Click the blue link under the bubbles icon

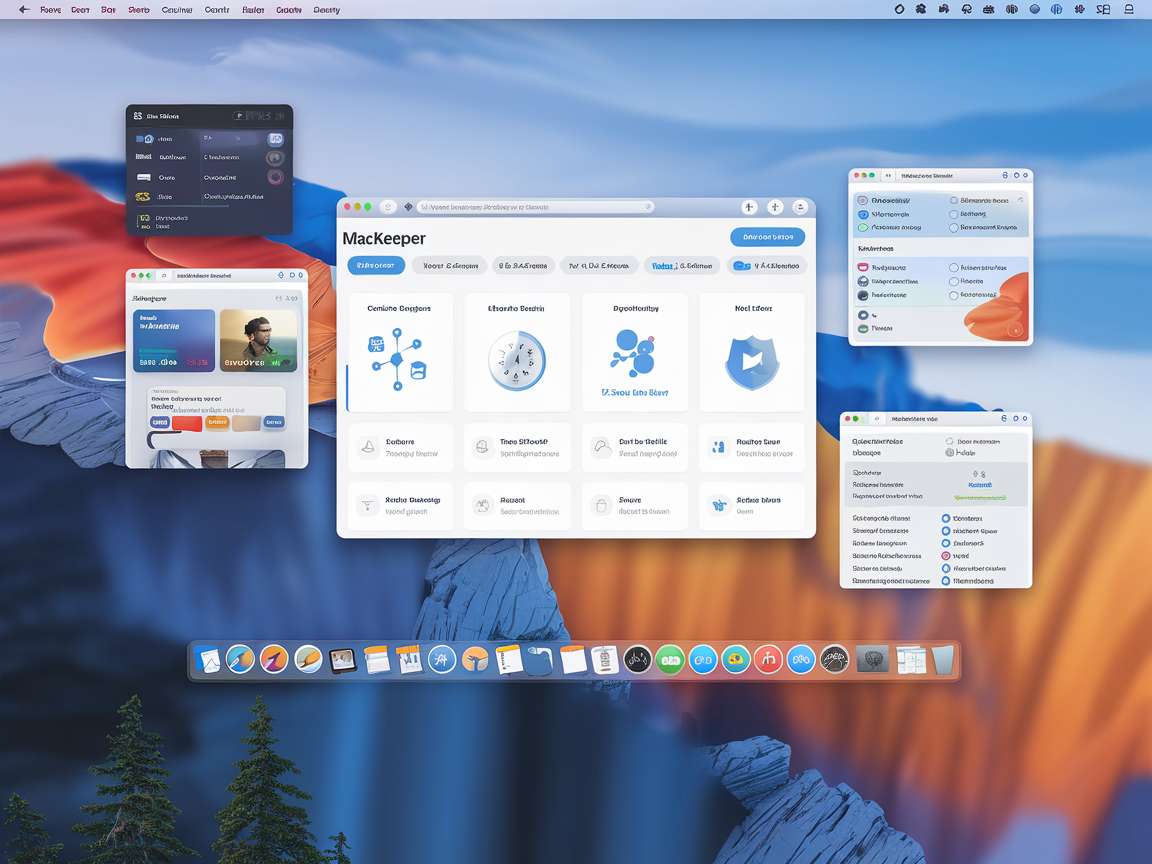click(634, 392)
